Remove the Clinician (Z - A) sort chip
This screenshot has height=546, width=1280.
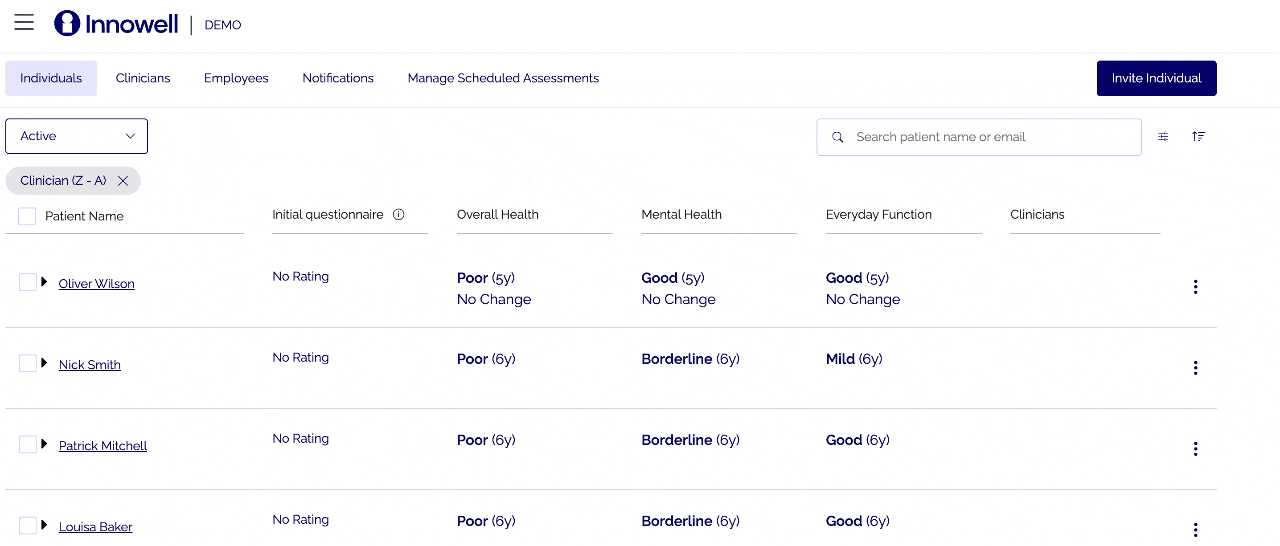(x=123, y=181)
